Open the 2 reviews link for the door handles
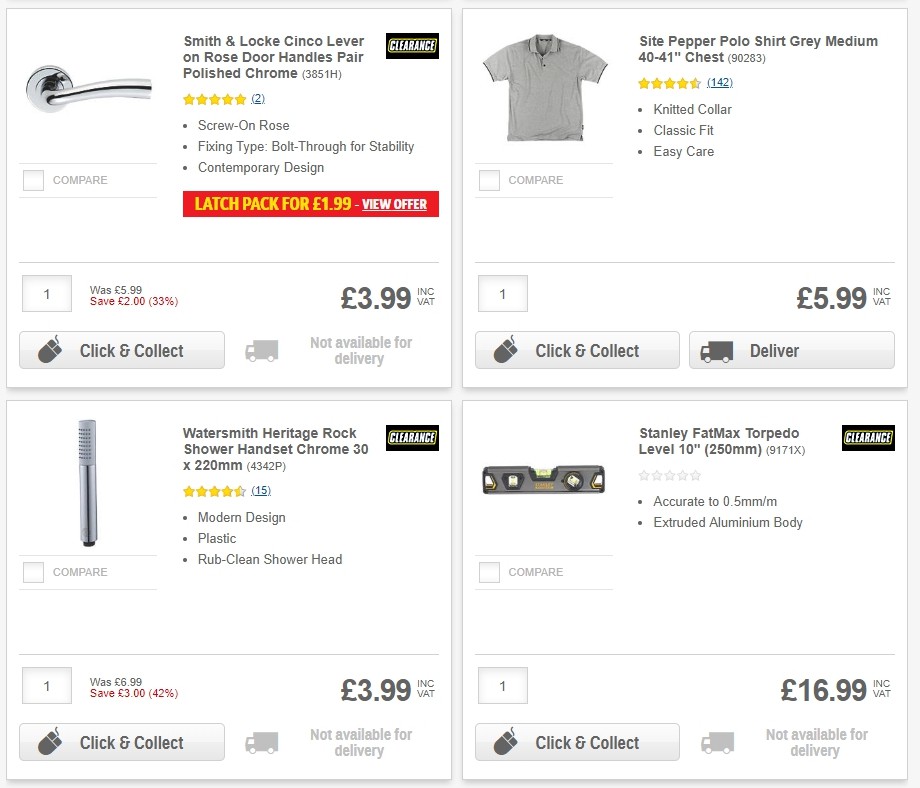Image resolution: width=920 pixels, height=788 pixels. click(258, 99)
